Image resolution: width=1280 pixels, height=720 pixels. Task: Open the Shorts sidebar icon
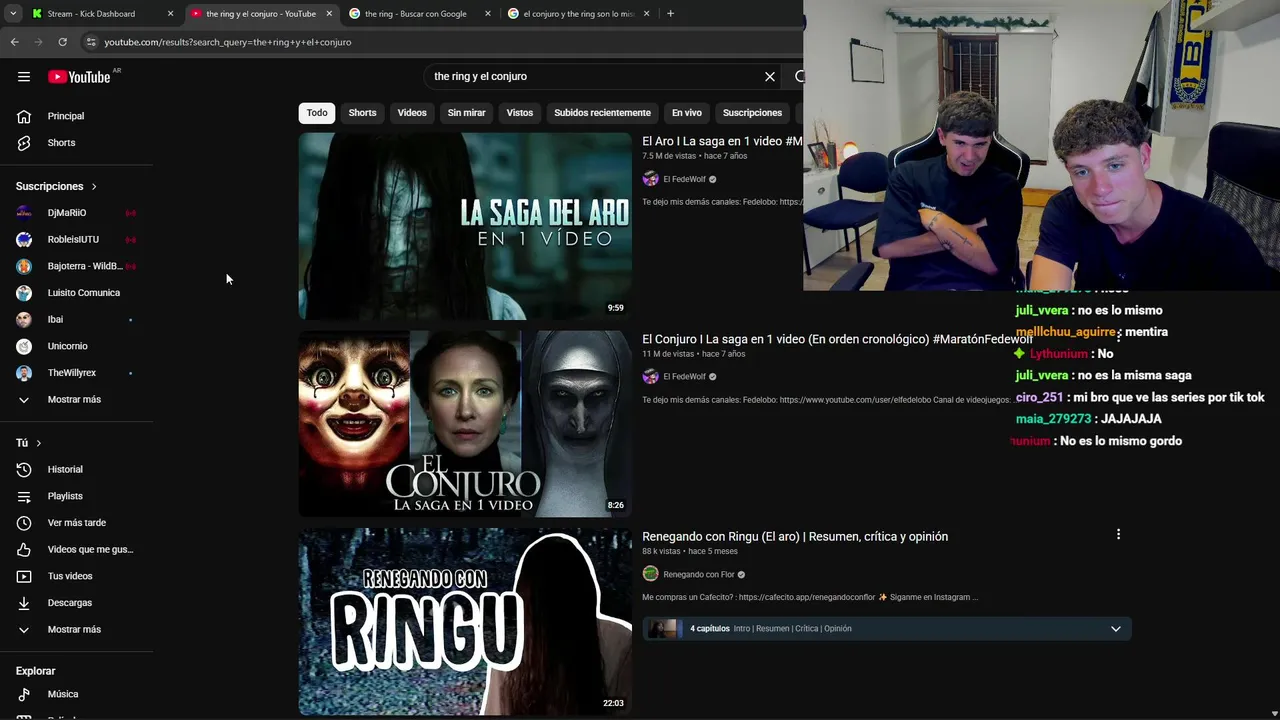pyautogui.click(x=24, y=143)
